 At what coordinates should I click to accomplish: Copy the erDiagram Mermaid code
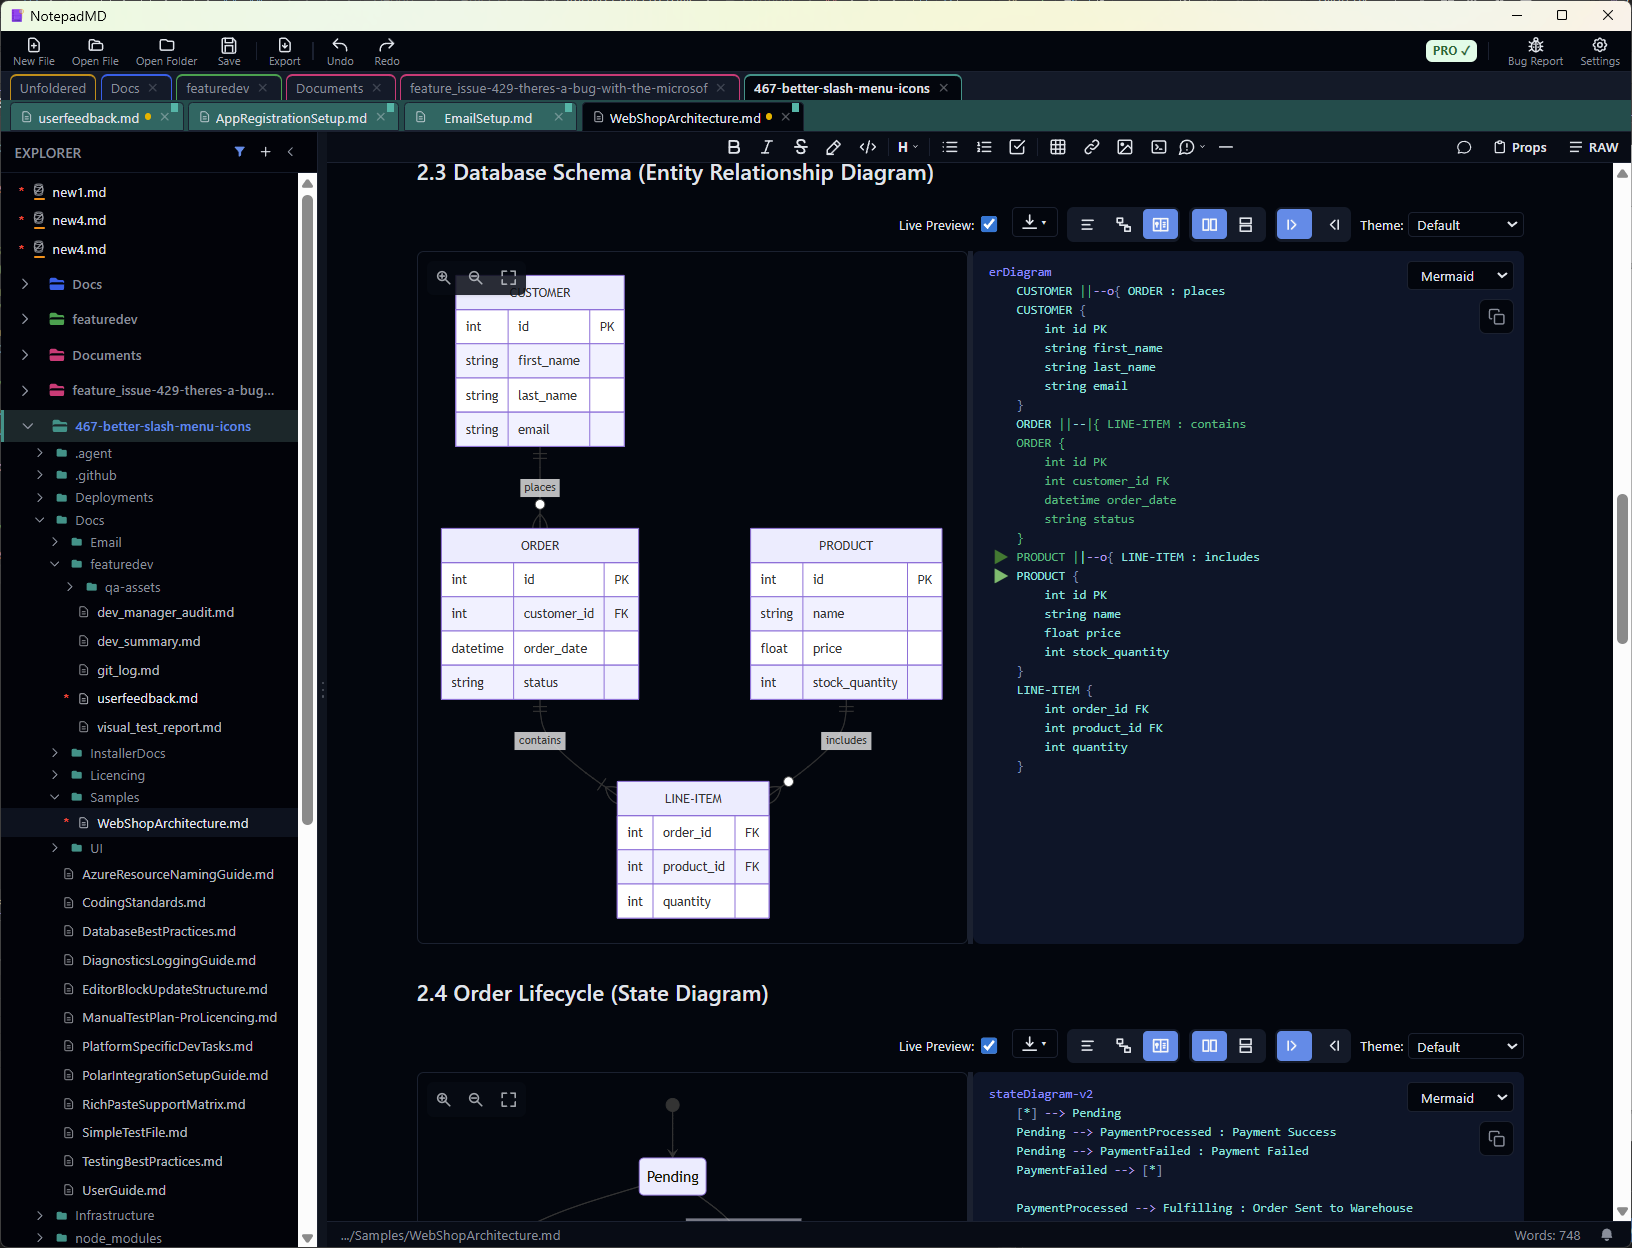[1496, 317]
